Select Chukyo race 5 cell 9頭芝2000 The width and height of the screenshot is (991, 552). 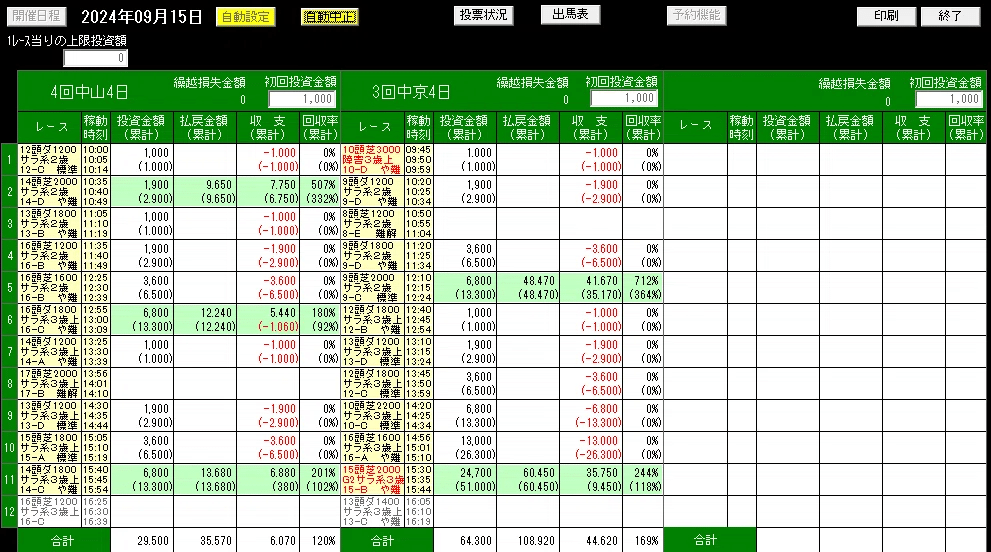[x=372, y=288]
